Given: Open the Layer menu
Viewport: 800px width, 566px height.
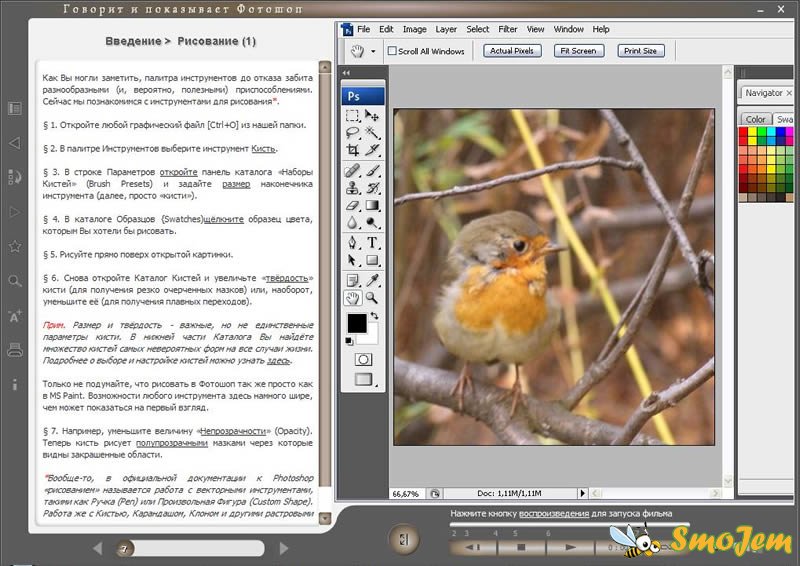Looking at the screenshot, I should pyautogui.click(x=446, y=30).
